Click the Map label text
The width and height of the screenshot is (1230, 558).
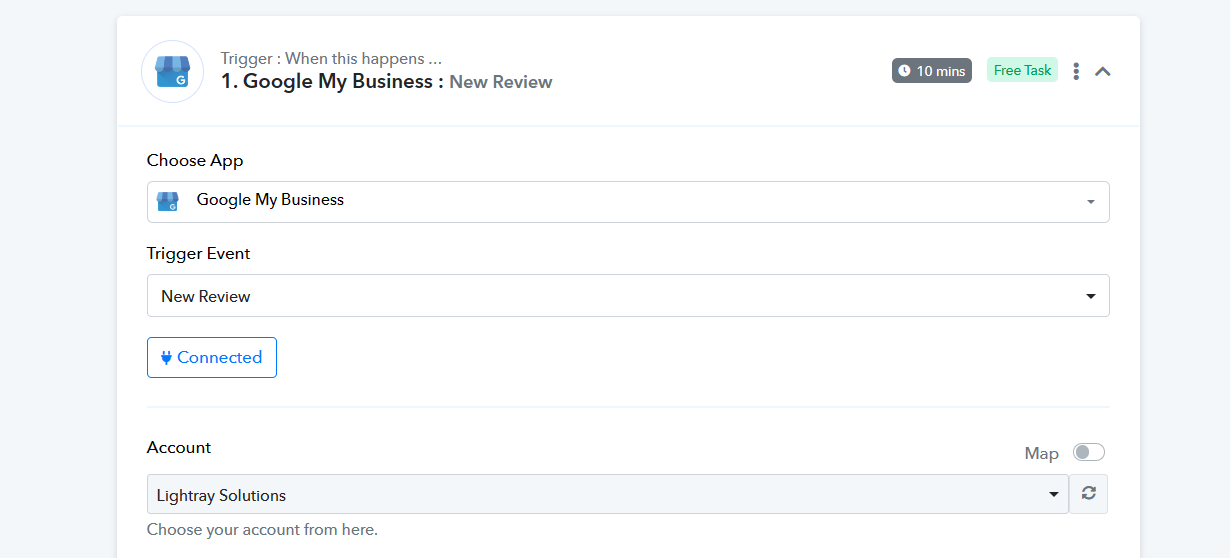tap(1041, 454)
